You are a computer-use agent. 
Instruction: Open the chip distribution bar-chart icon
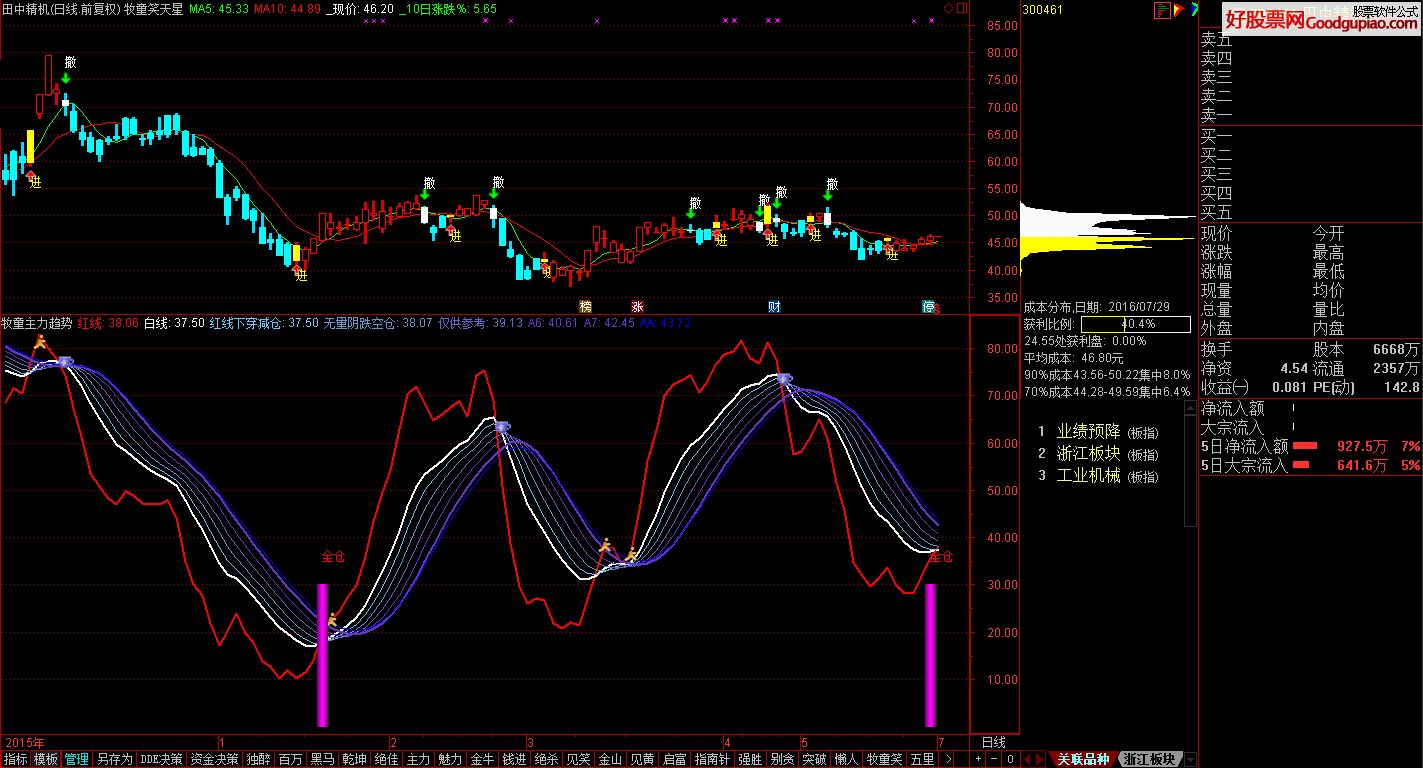click(1162, 9)
